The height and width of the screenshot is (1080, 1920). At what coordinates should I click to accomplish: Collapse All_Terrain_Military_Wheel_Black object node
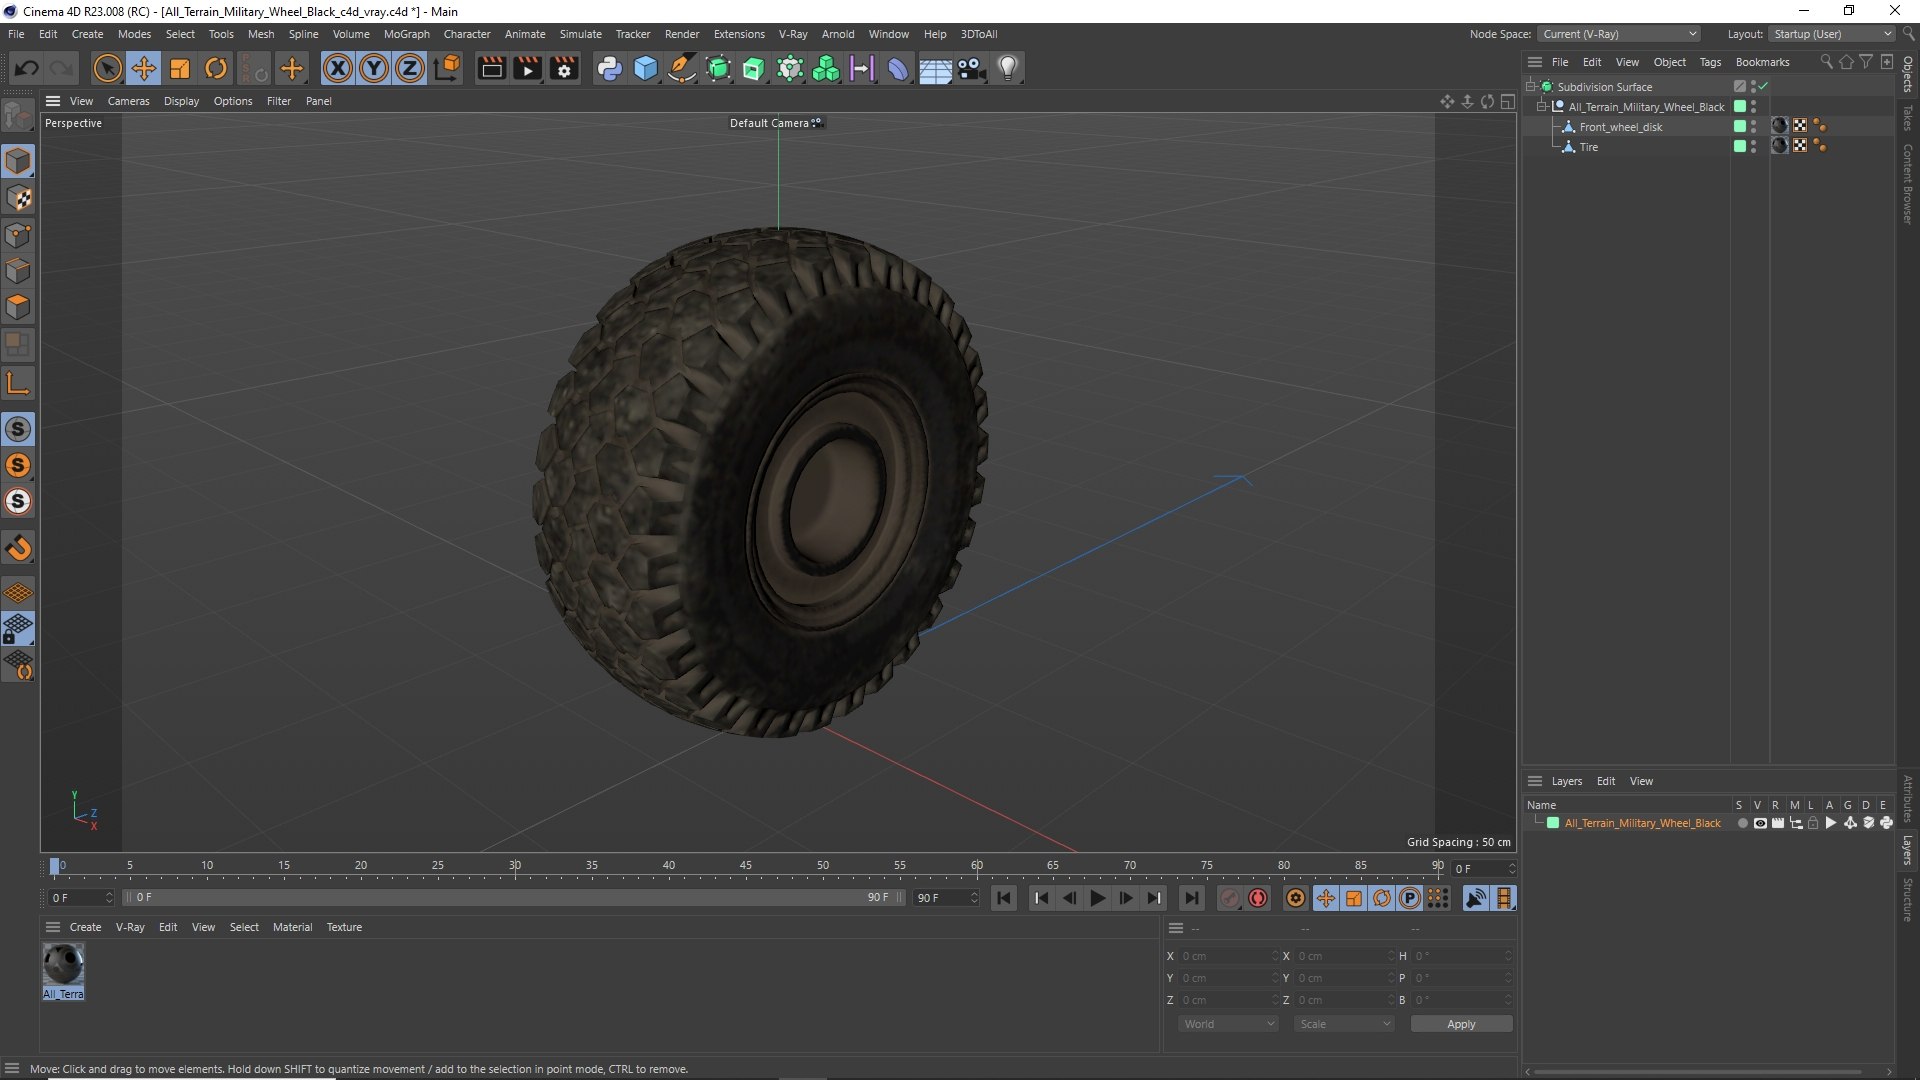pyautogui.click(x=1541, y=107)
